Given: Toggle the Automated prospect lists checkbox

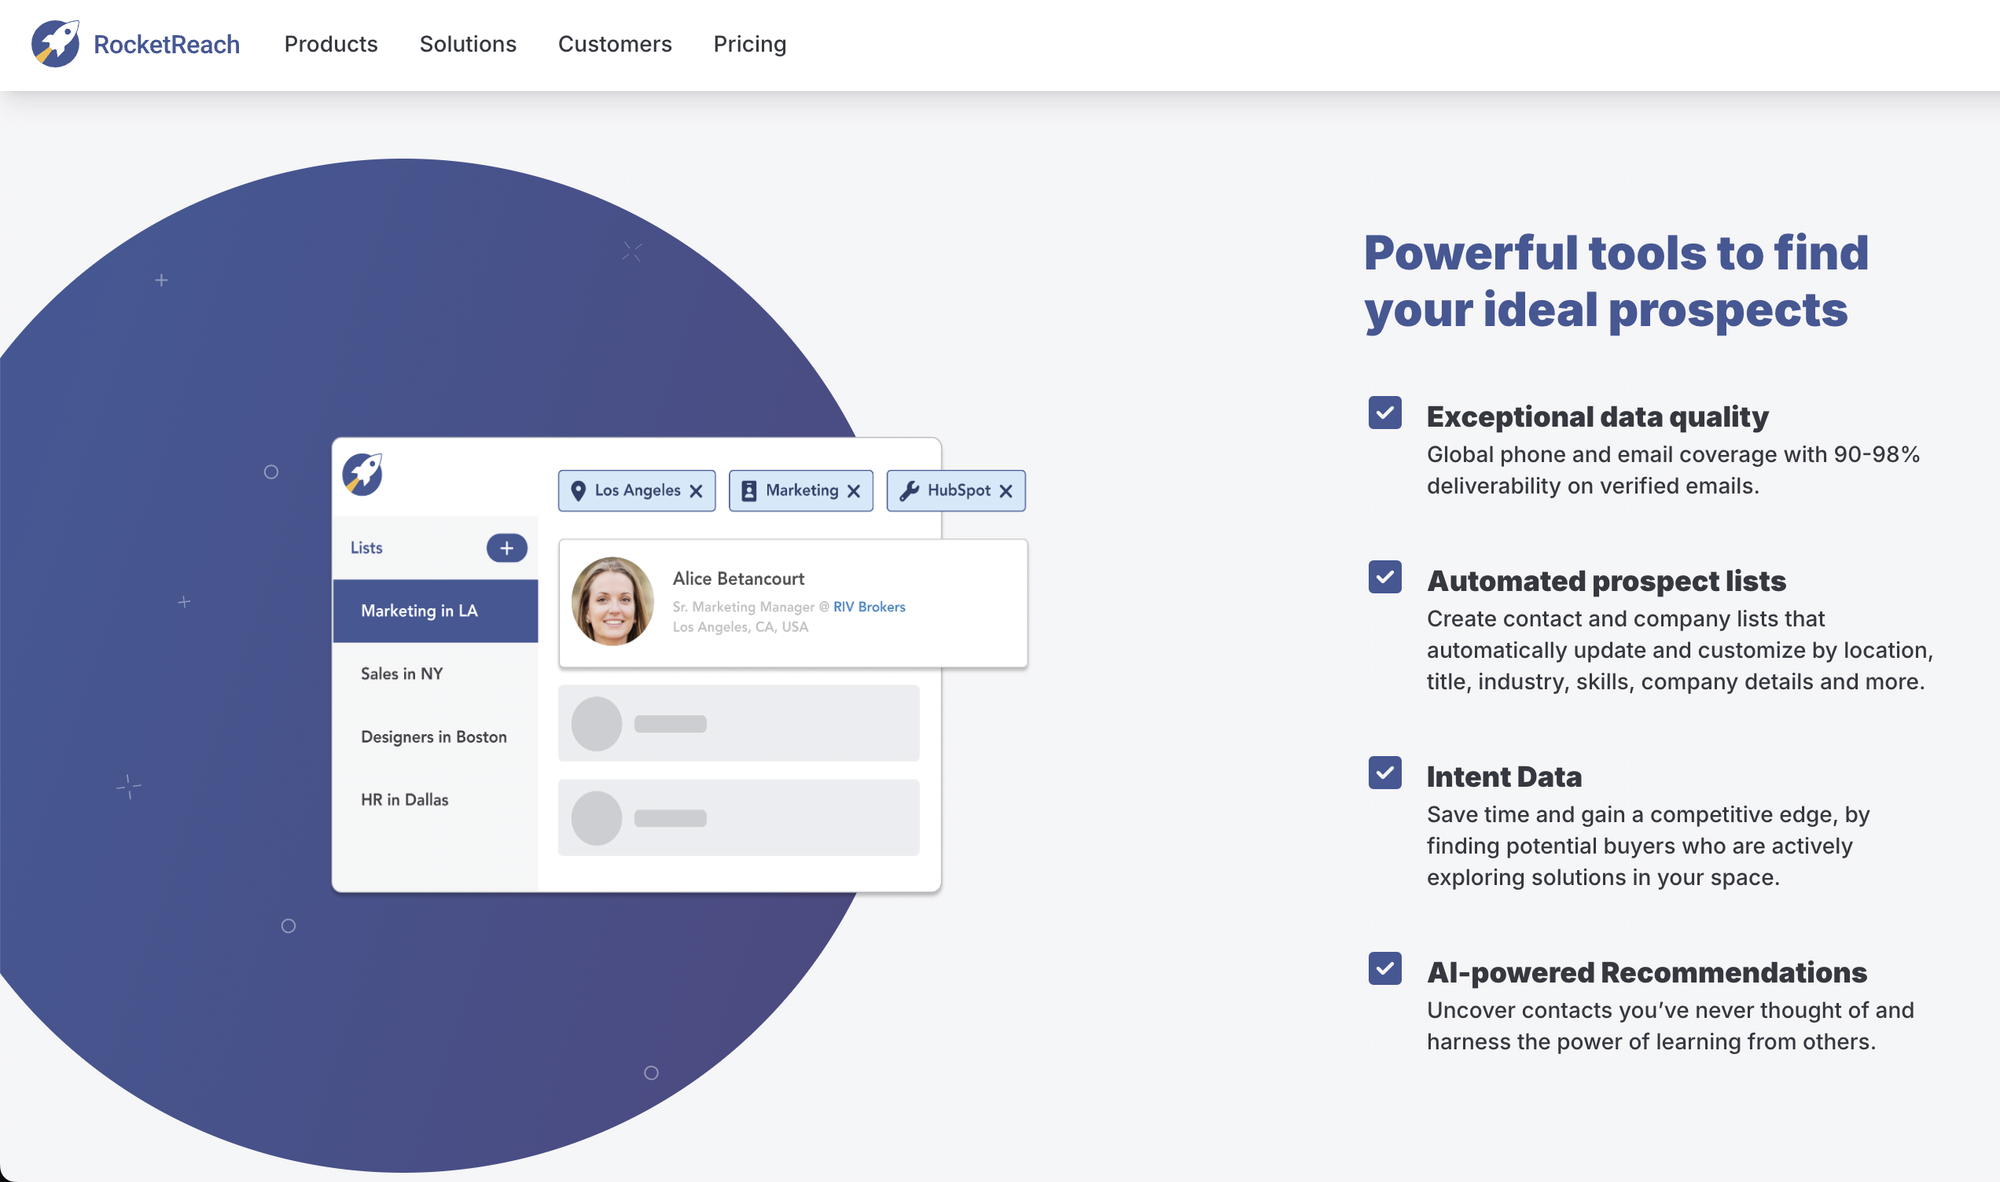Looking at the screenshot, I should pyautogui.click(x=1385, y=577).
